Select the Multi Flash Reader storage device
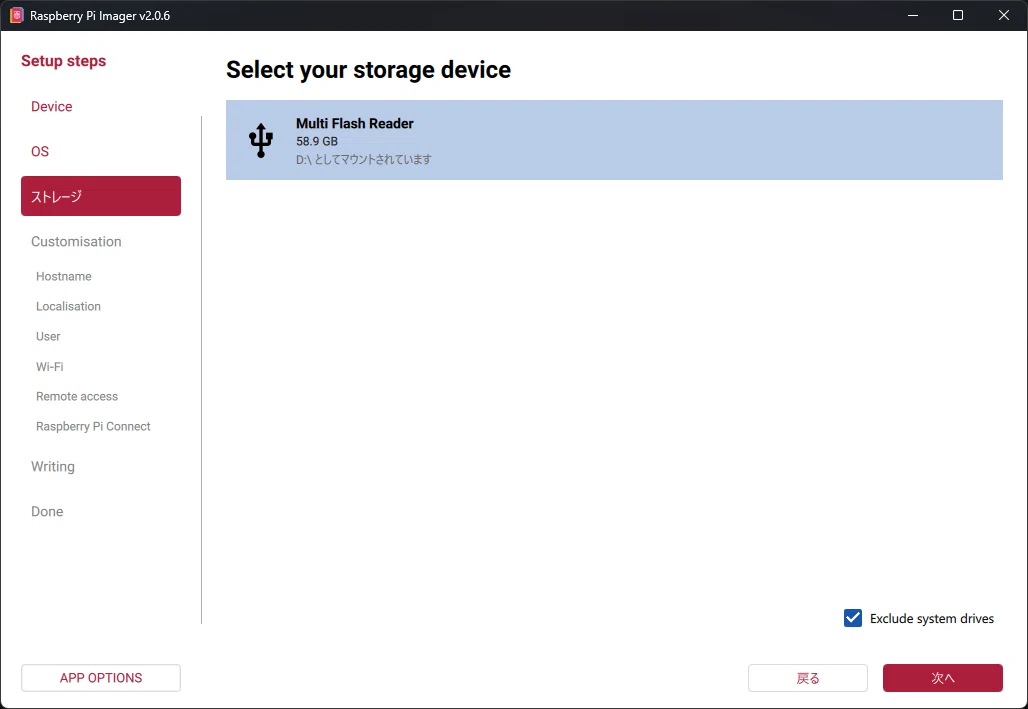The image size is (1028, 709). point(614,140)
